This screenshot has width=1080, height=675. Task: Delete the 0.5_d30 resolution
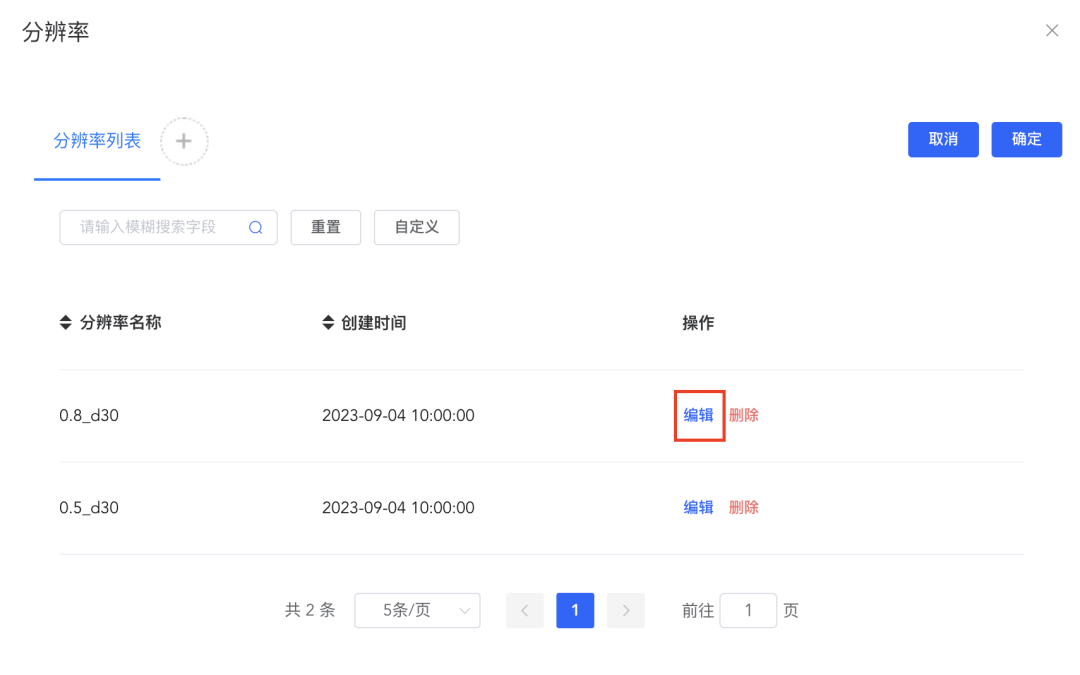[x=744, y=508]
